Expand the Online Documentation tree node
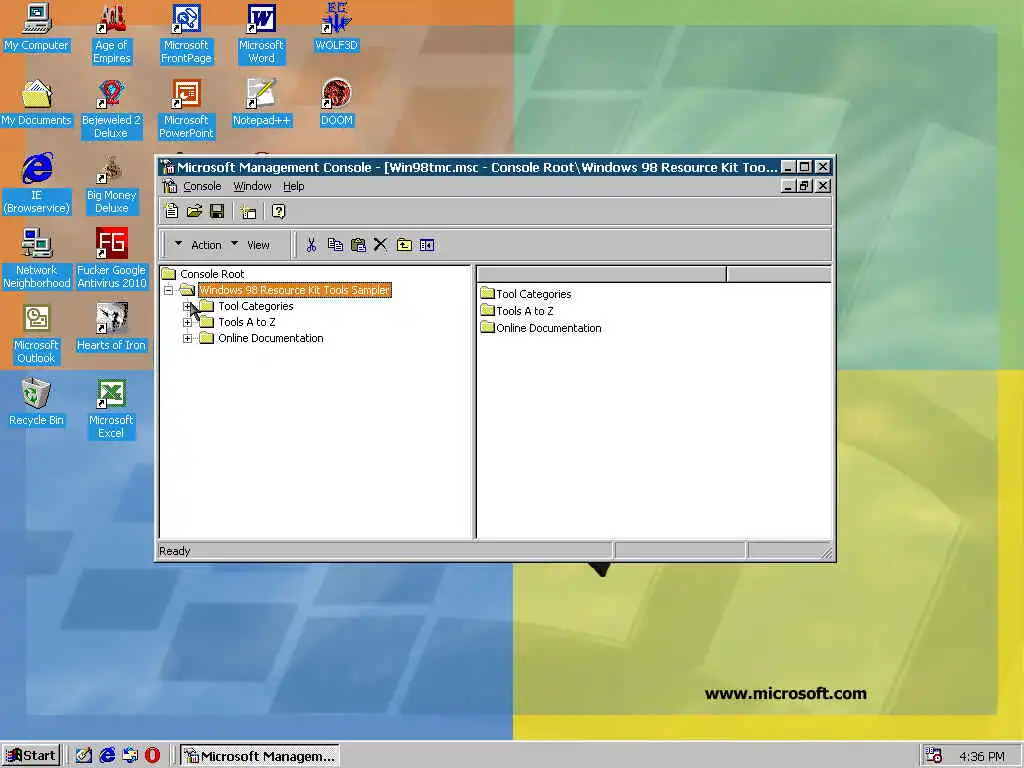 (x=187, y=338)
